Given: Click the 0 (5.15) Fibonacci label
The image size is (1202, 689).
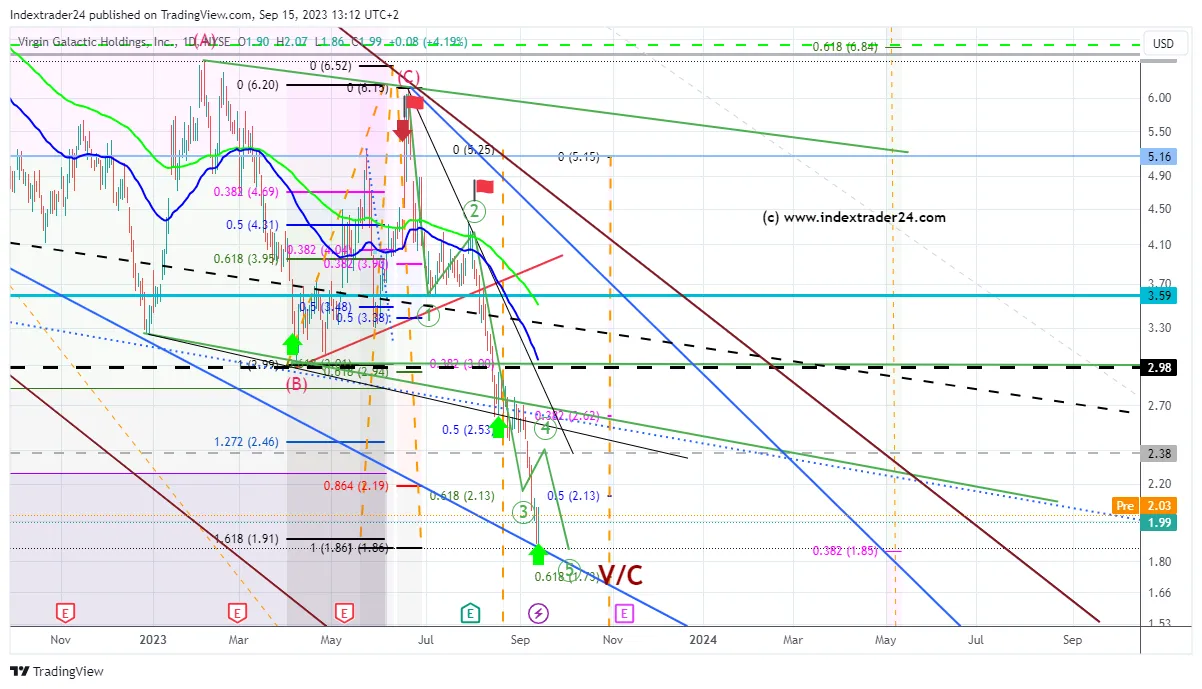Looking at the screenshot, I should pos(578,157).
